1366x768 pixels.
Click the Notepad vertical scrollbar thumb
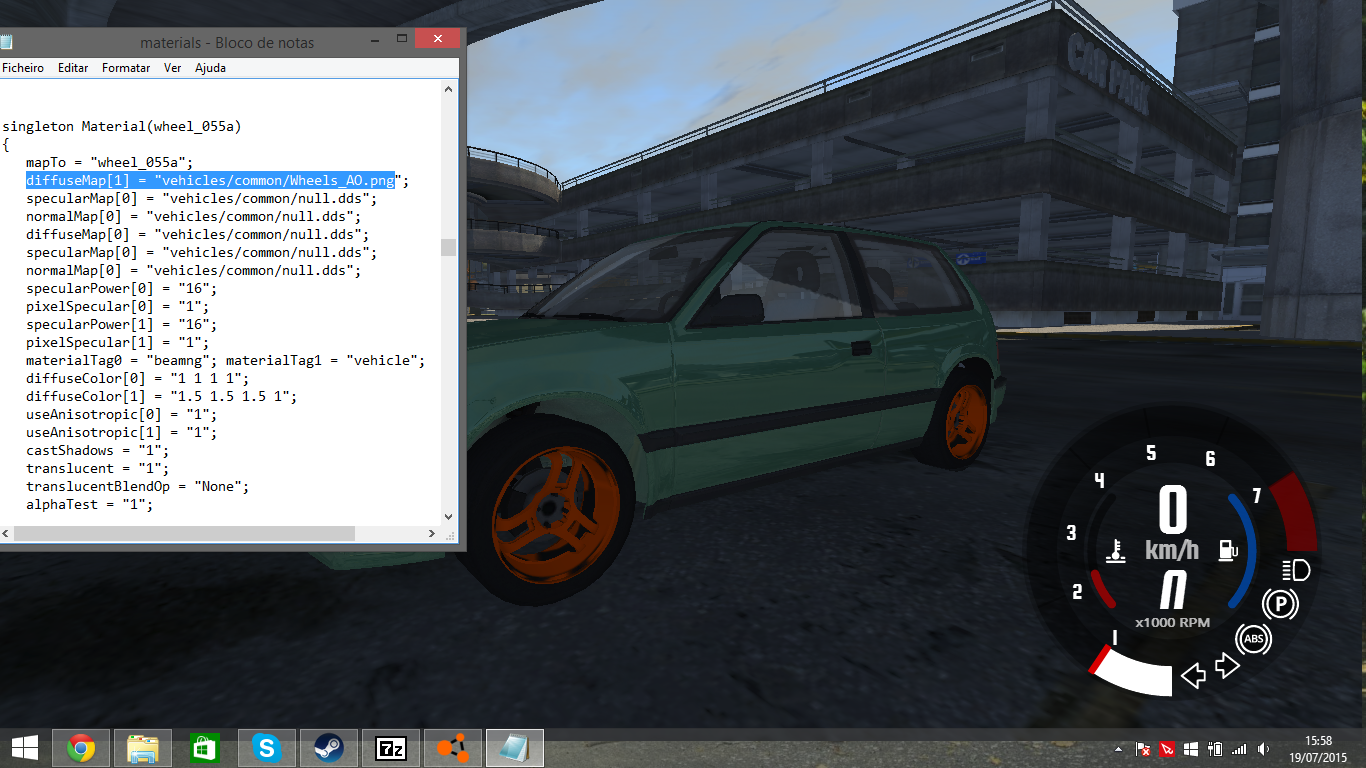tap(449, 247)
